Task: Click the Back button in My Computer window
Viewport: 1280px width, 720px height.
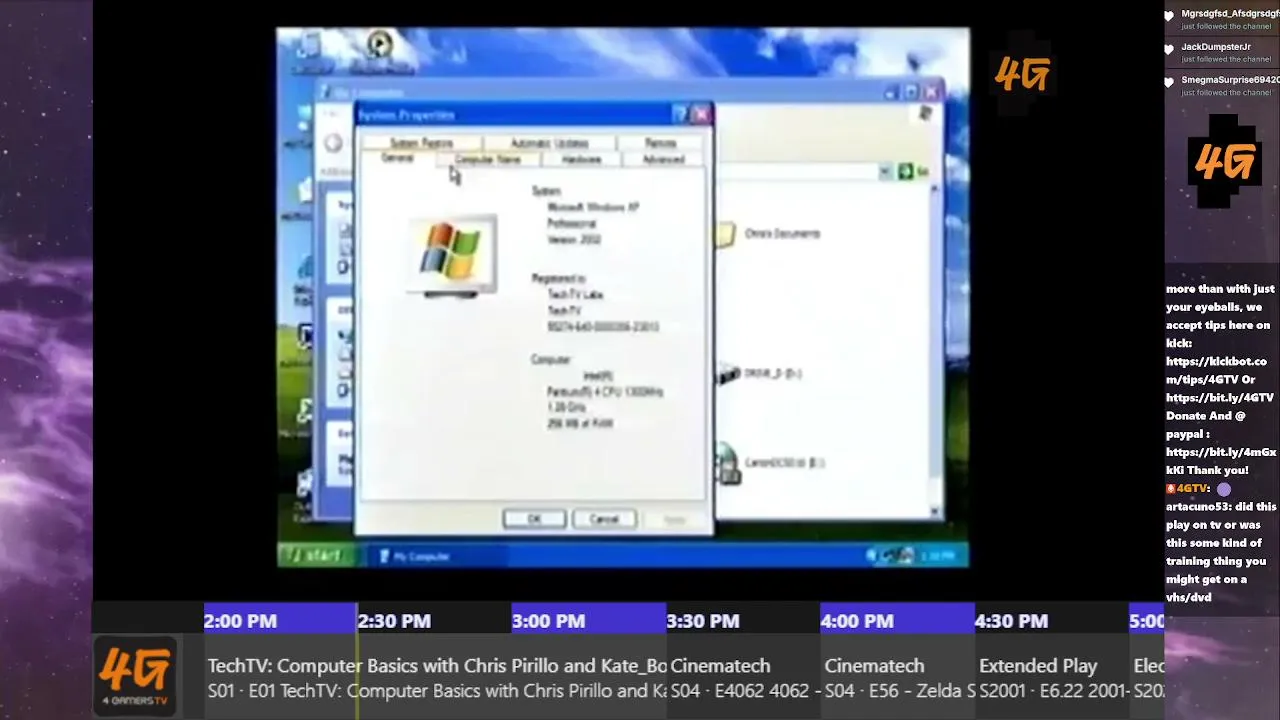Action: [x=333, y=143]
